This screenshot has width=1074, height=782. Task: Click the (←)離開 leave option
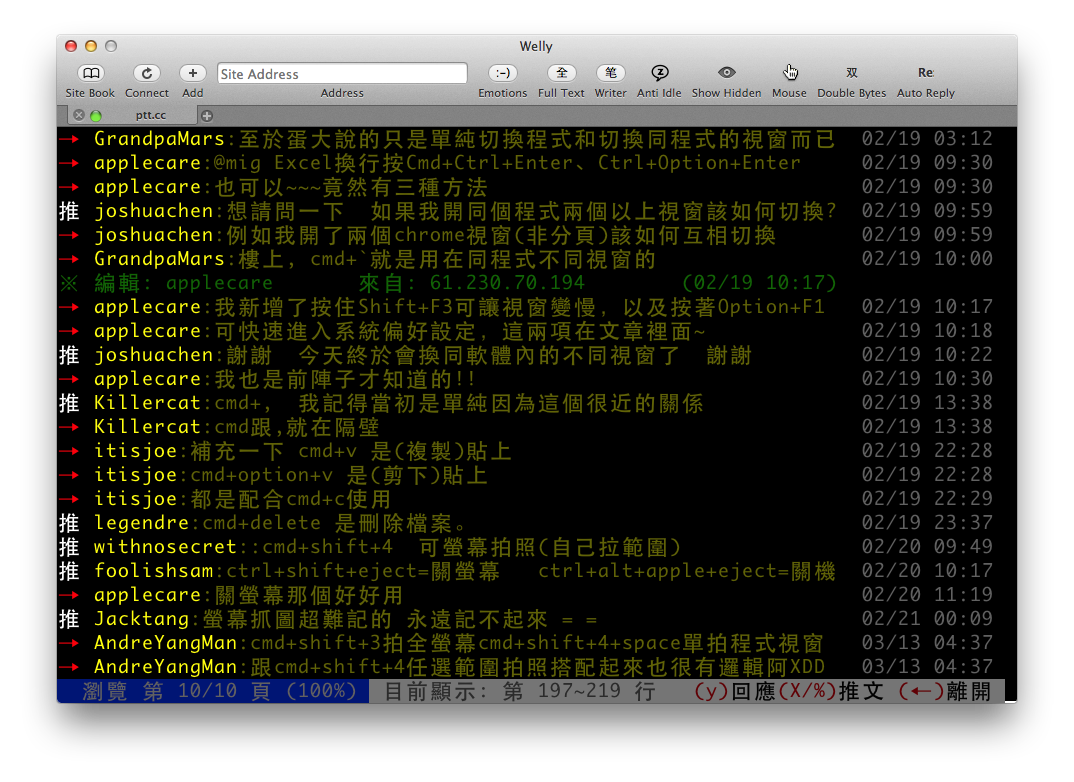[945, 691]
